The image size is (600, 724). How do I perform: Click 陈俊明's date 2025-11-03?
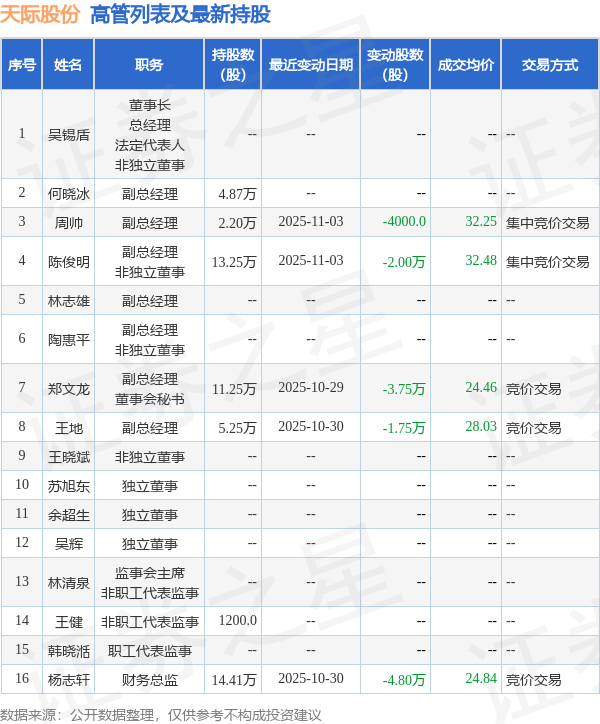pos(311,260)
